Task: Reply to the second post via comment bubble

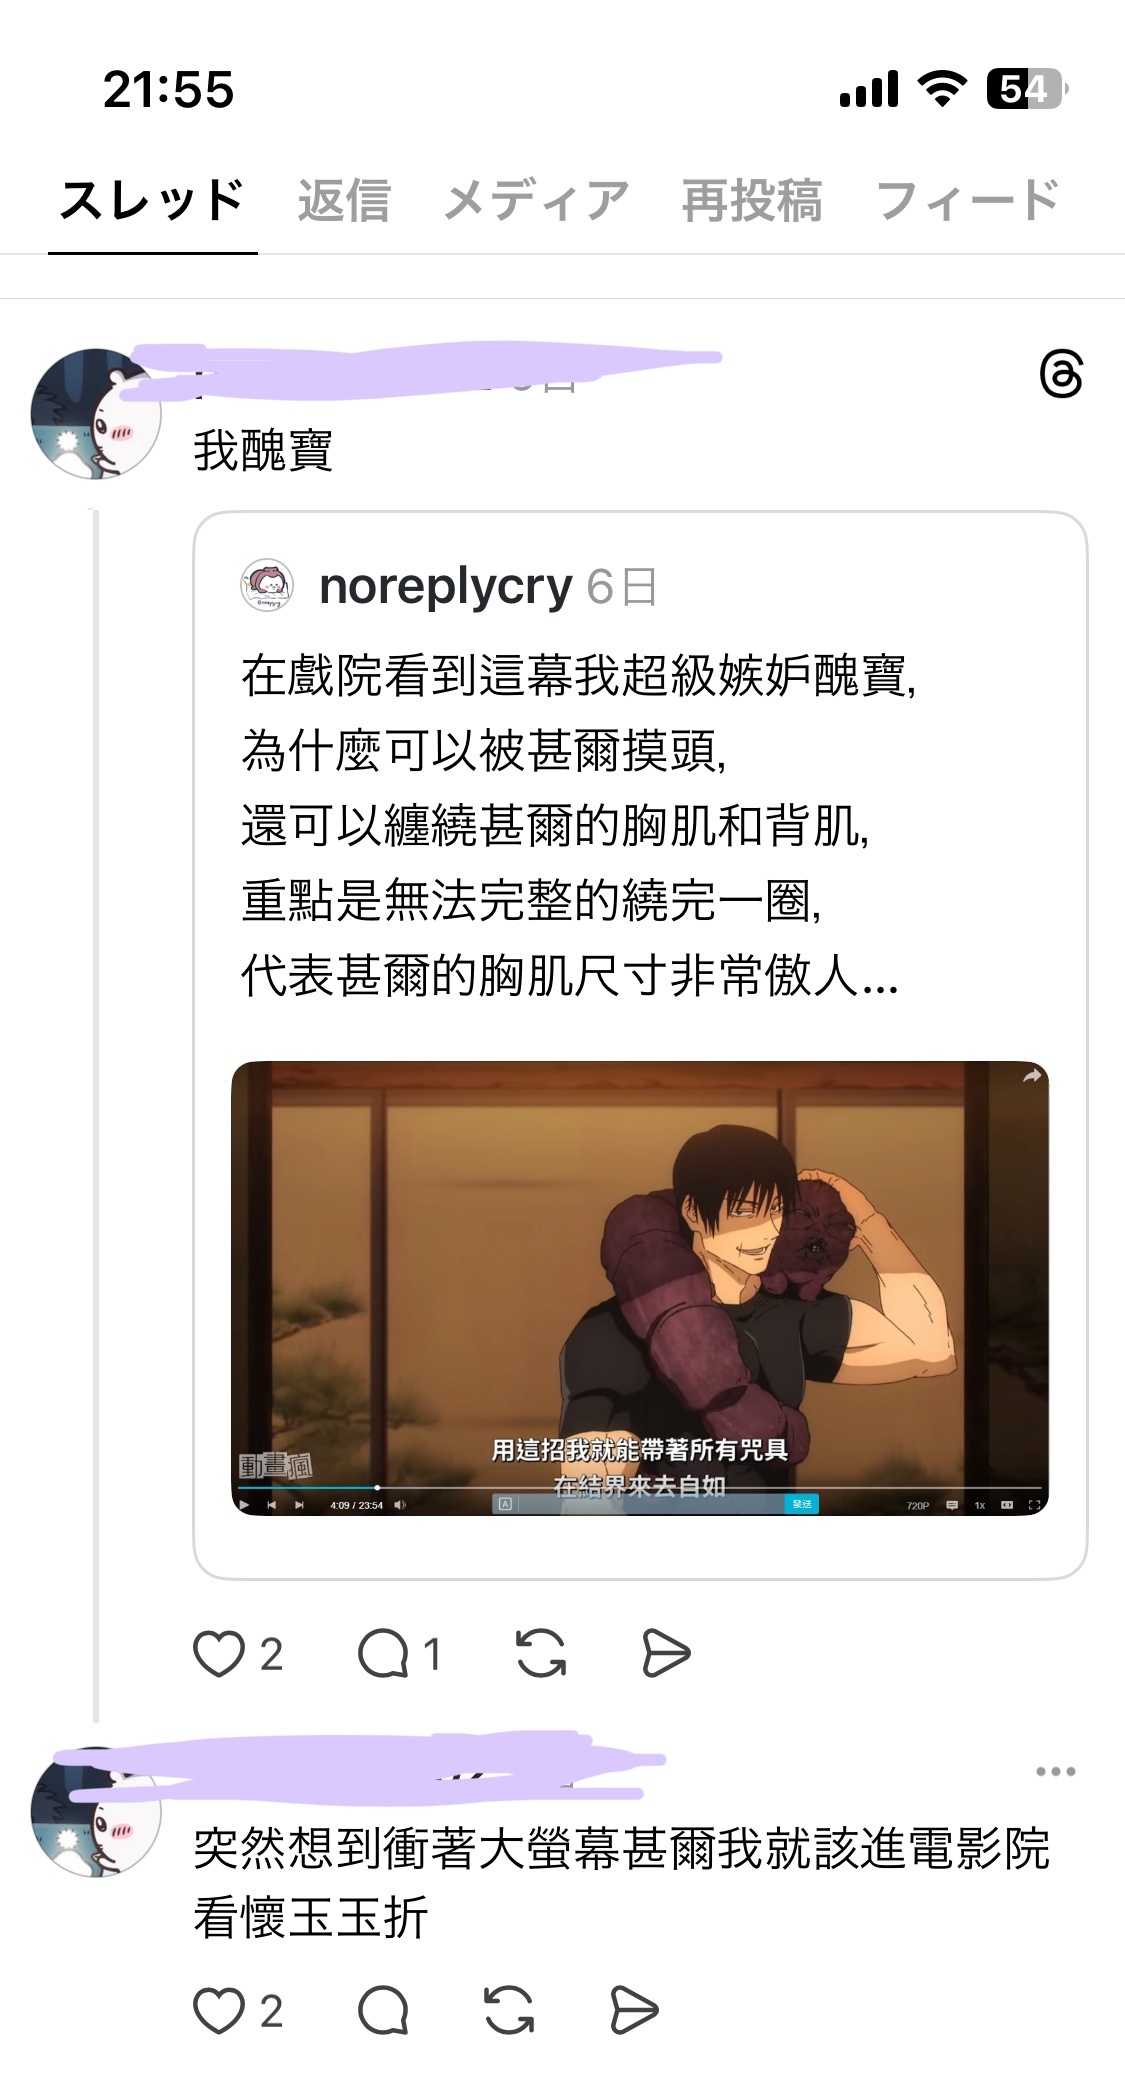Action: [x=384, y=2011]
